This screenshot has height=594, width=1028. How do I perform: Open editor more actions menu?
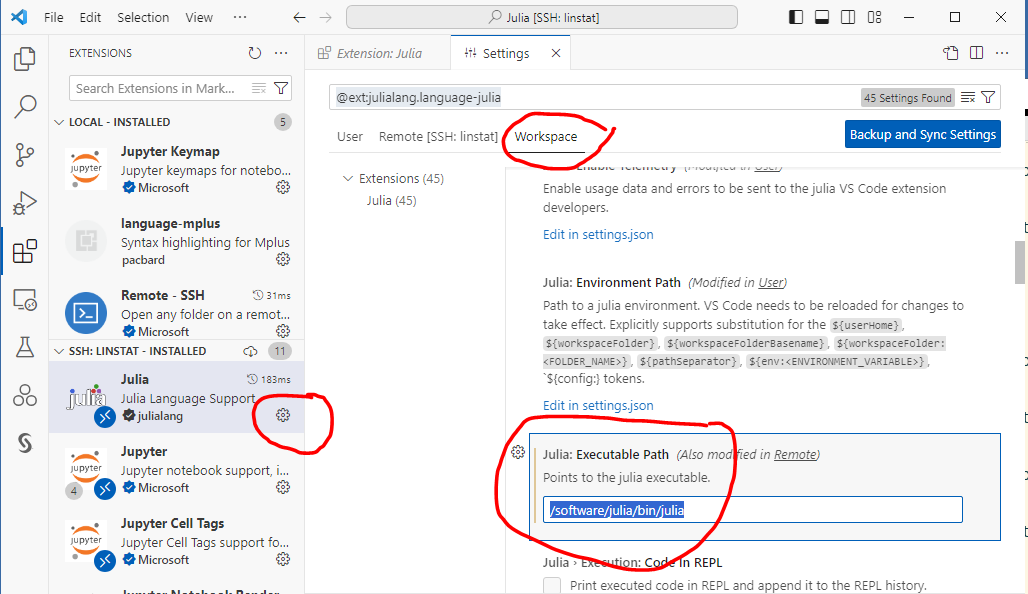(1002, 53)
